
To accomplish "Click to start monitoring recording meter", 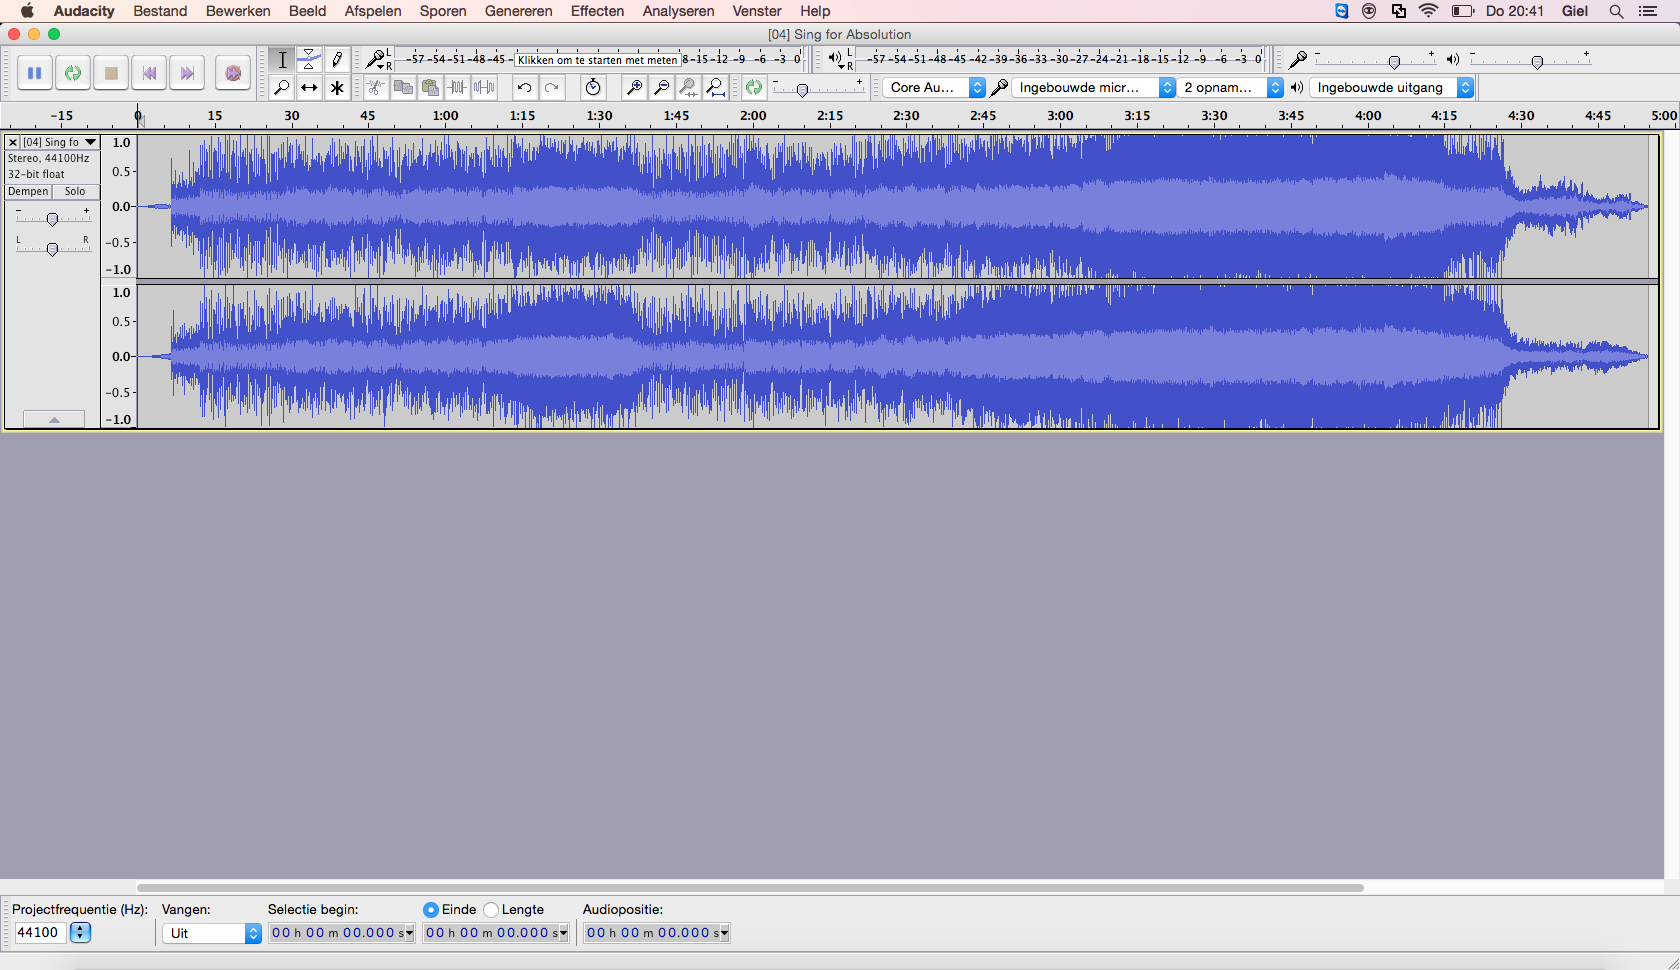I will tap(597, 60).
